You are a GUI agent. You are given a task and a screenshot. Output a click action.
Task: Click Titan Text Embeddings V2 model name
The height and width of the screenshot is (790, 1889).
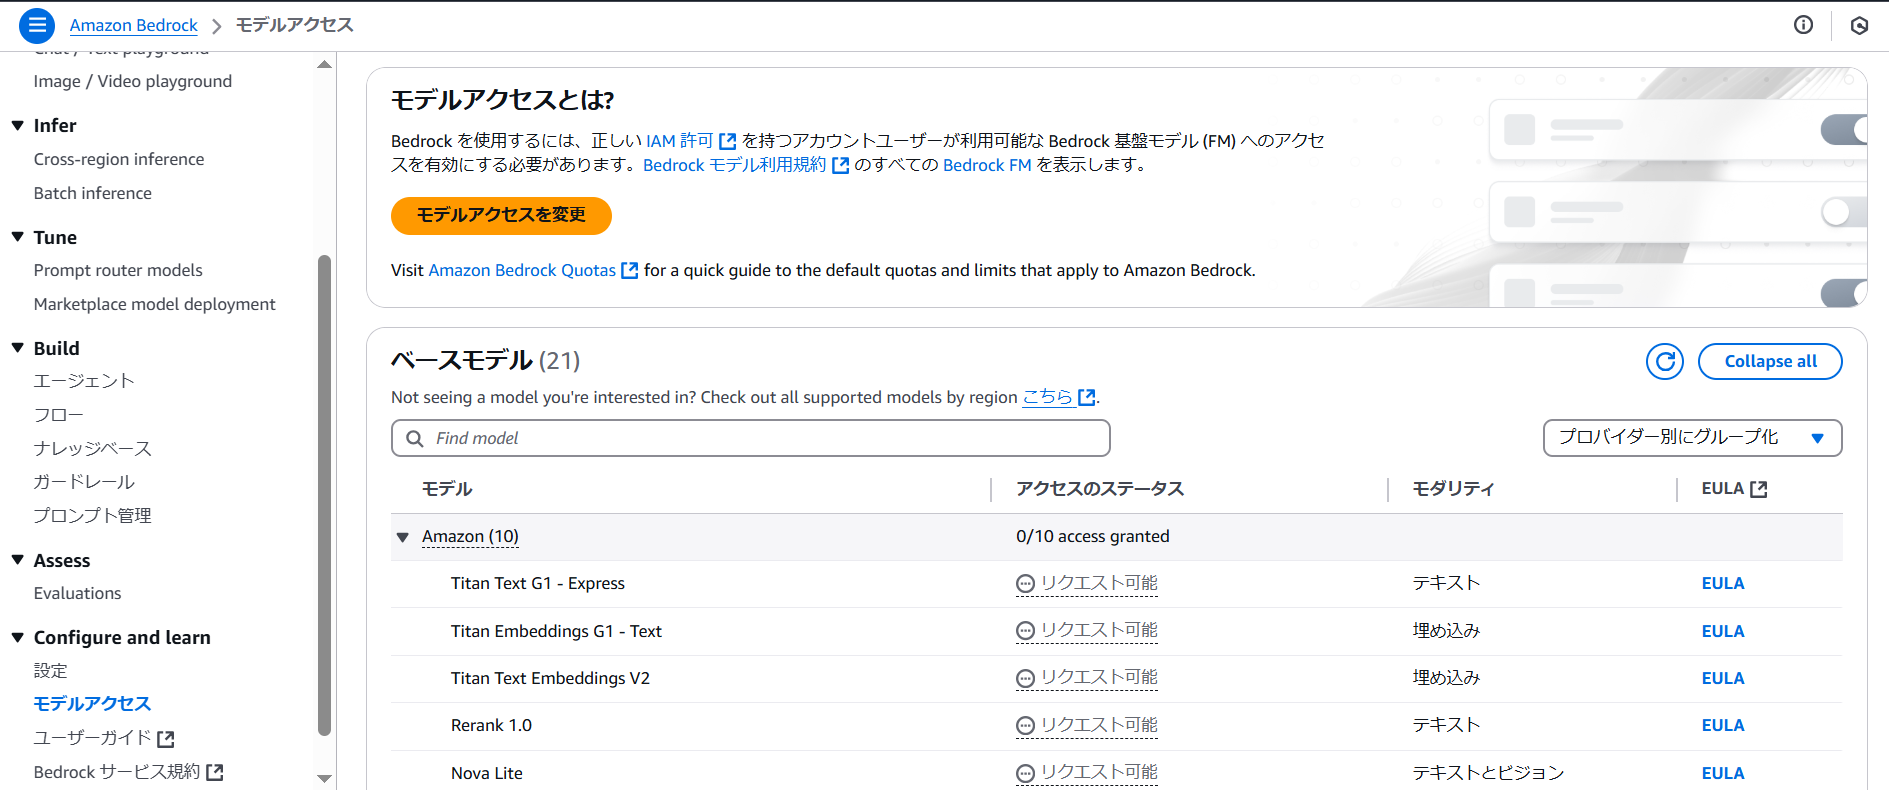pos(550,678)
